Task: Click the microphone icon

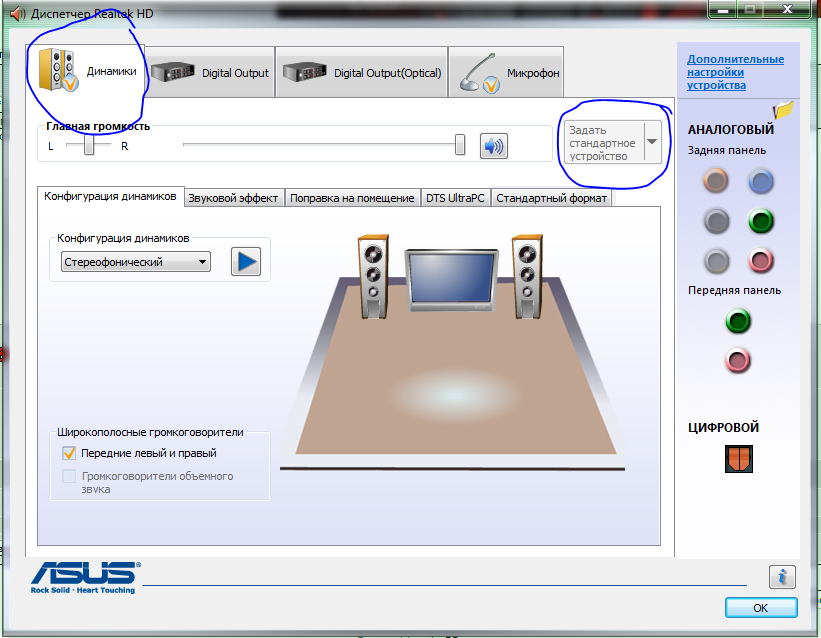Action: point(480,73)
